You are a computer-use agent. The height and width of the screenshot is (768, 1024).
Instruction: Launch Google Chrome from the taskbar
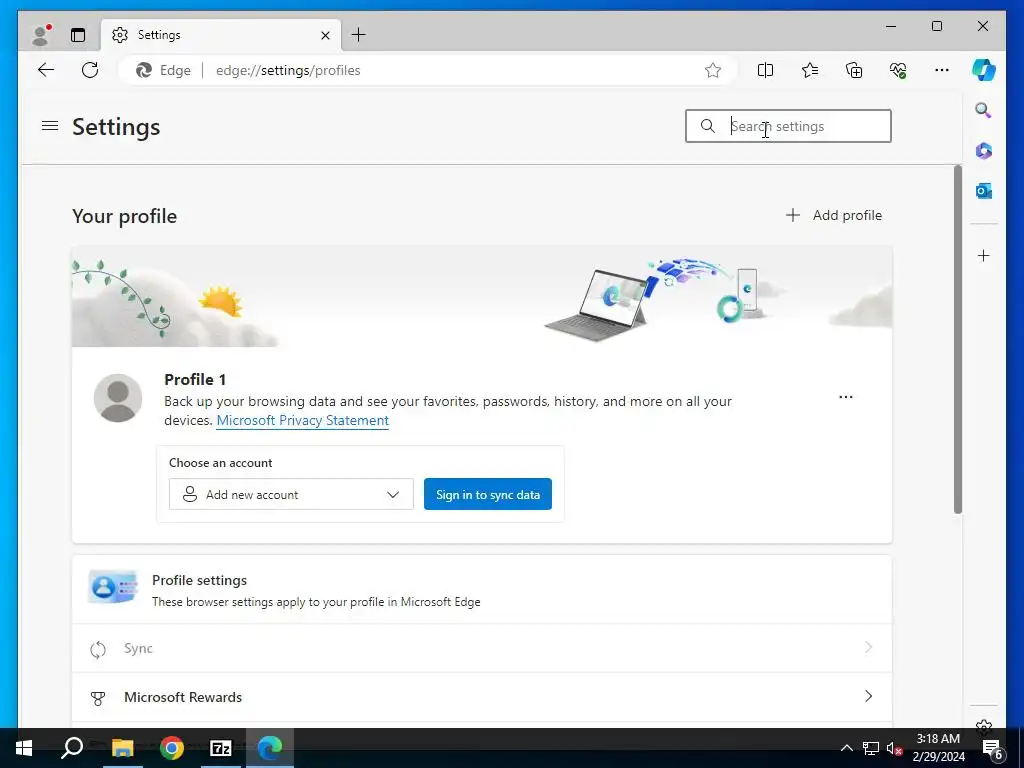[x=172, y=748]
